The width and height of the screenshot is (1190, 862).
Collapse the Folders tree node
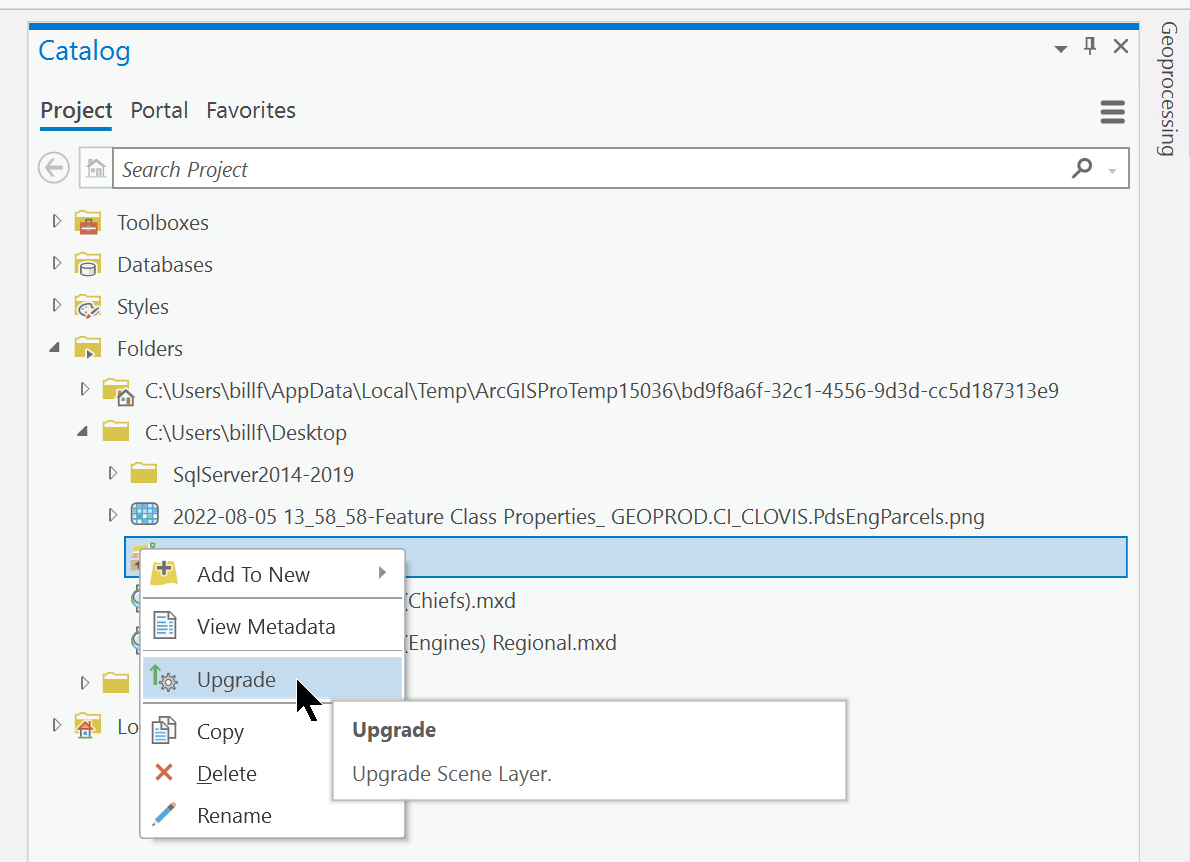pyautogui.click(x=56, y=348)
